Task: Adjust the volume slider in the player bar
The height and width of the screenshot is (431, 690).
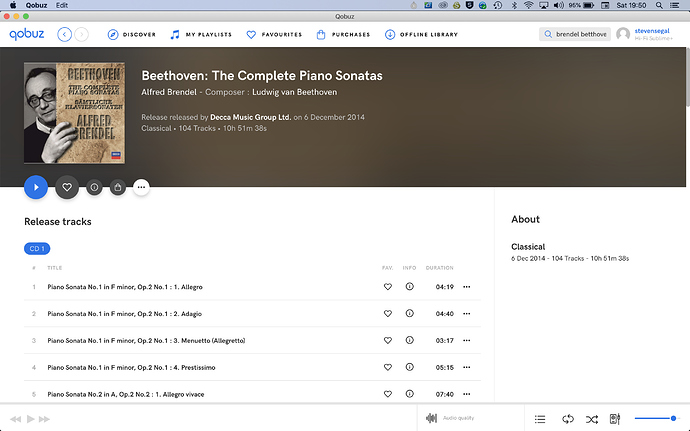Action: (656, 418)
